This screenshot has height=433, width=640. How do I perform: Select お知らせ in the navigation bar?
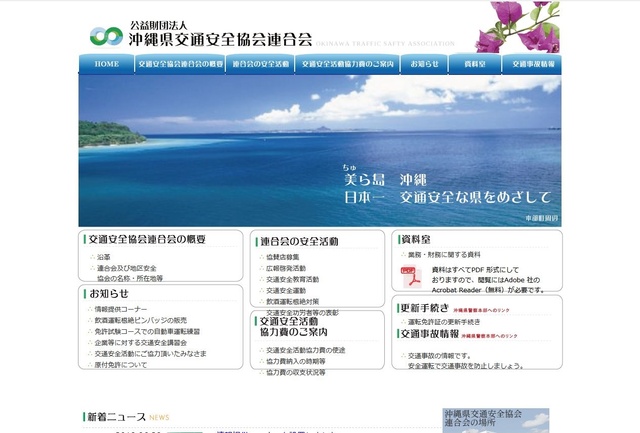[x=424, y=64]
